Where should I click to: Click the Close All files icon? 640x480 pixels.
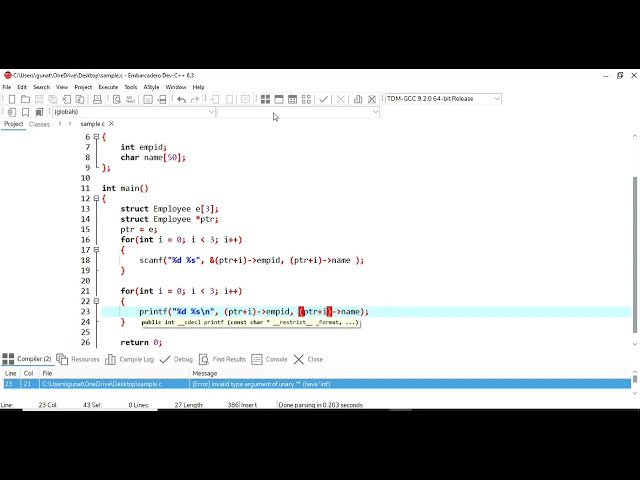(x=80, y=99)
